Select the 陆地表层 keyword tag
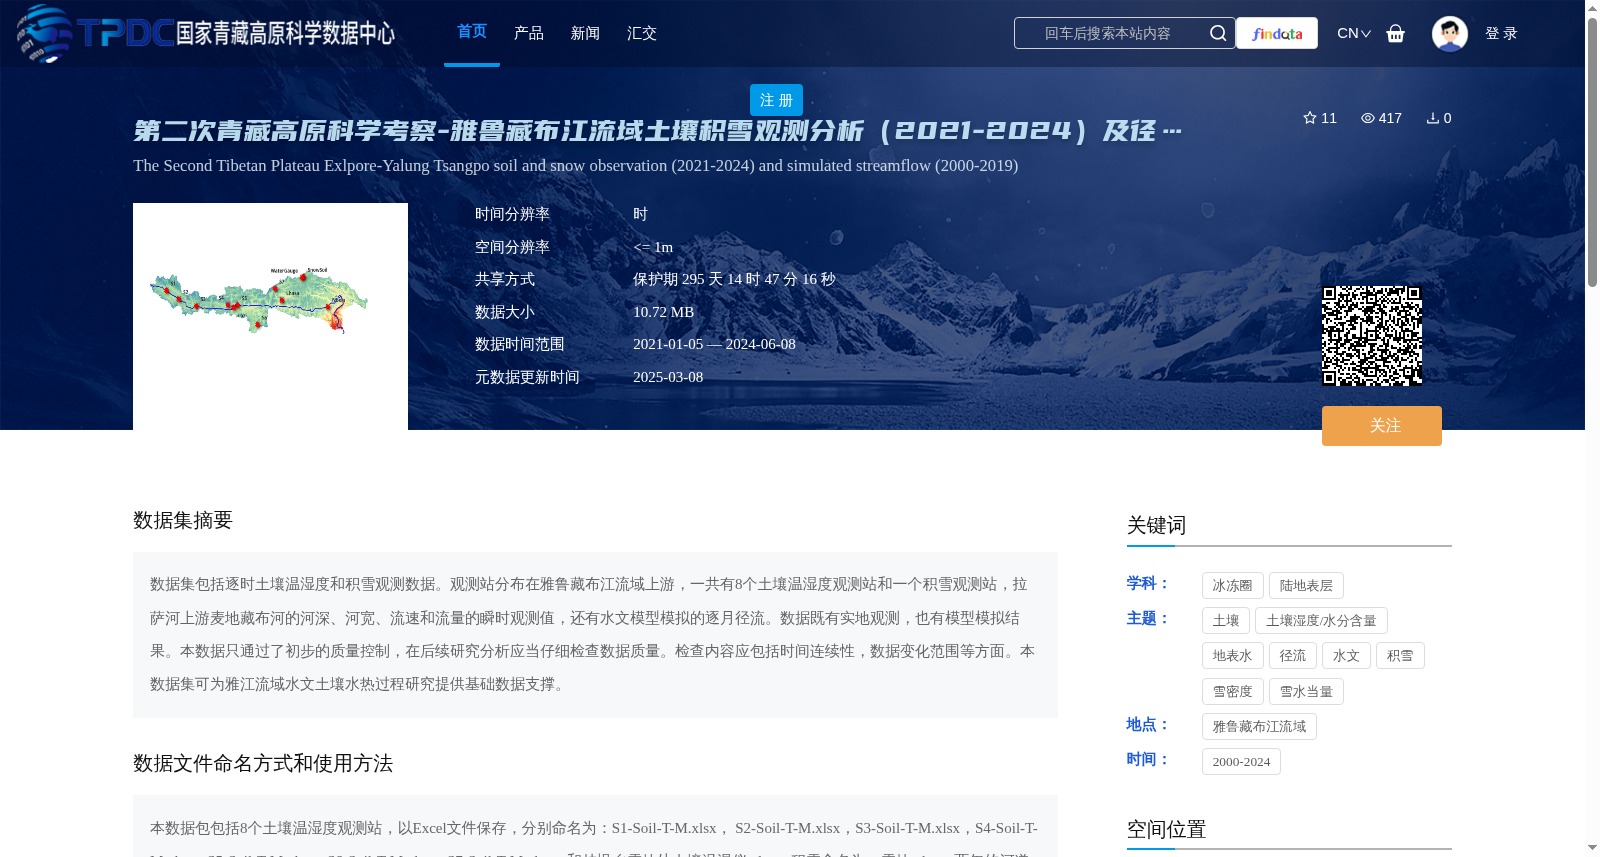The image size is (1600, 857). point(1306,586)
